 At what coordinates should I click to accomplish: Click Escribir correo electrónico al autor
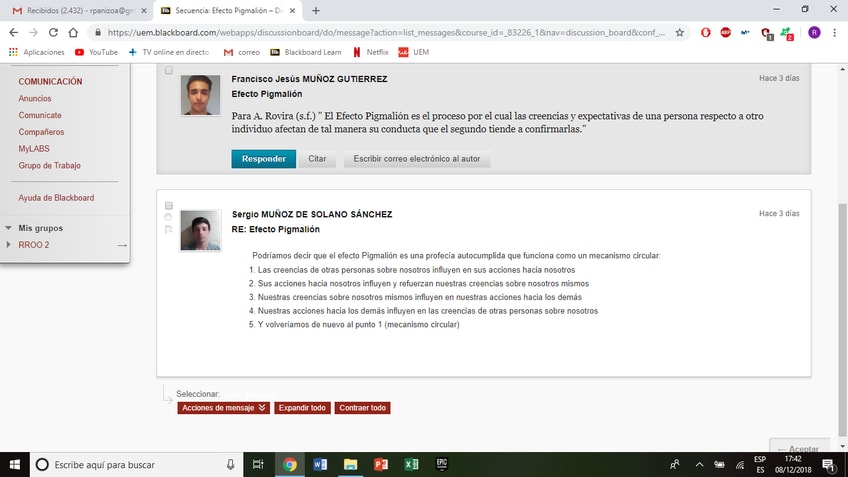coord(416,159)
